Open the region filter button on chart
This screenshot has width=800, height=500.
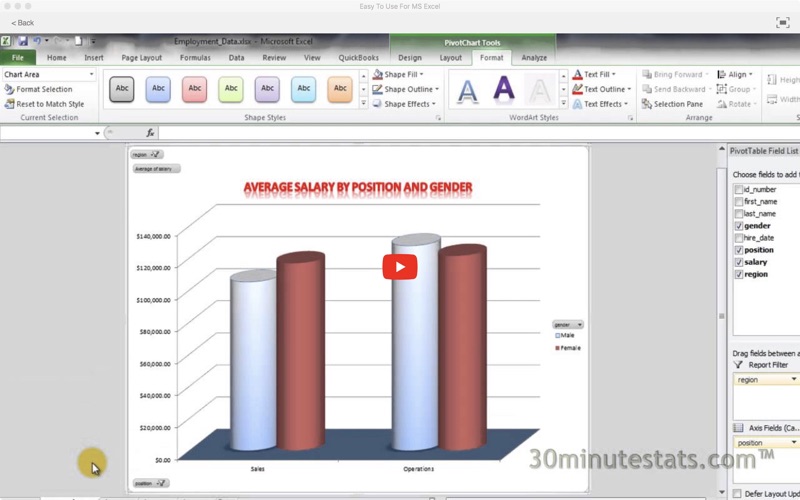click(x=147, y=155)
